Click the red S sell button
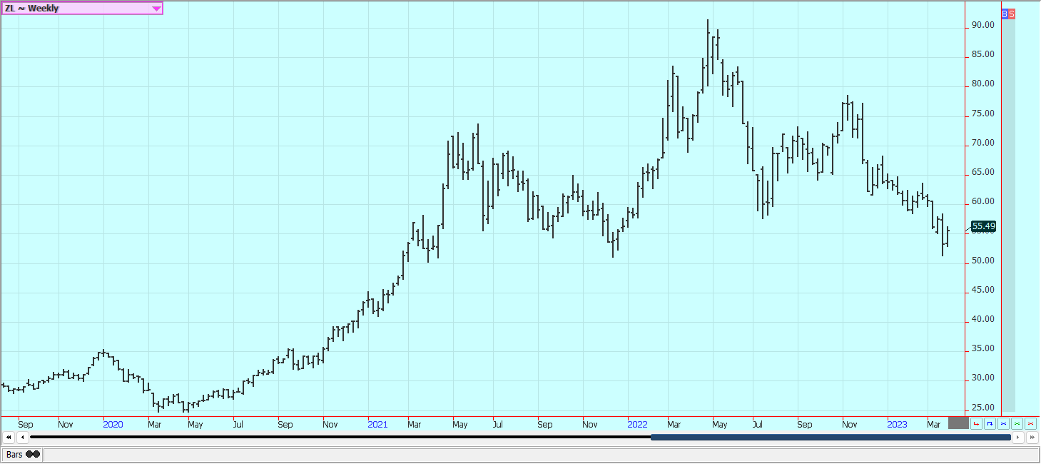The image size is (1042, 464). (x=1012, y=14)
